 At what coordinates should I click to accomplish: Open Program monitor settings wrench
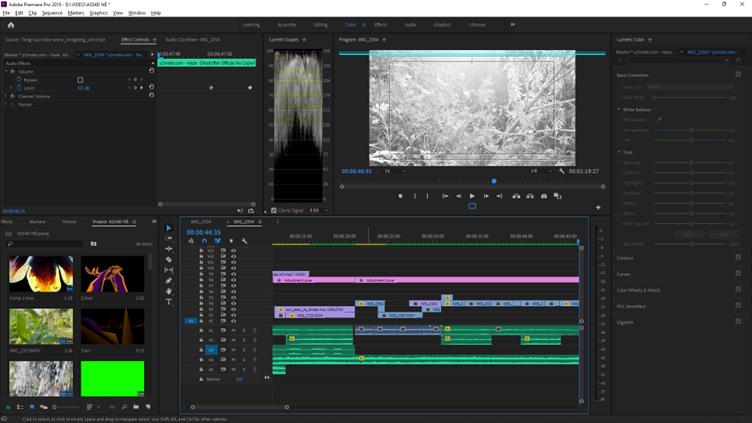coord(562,171)
